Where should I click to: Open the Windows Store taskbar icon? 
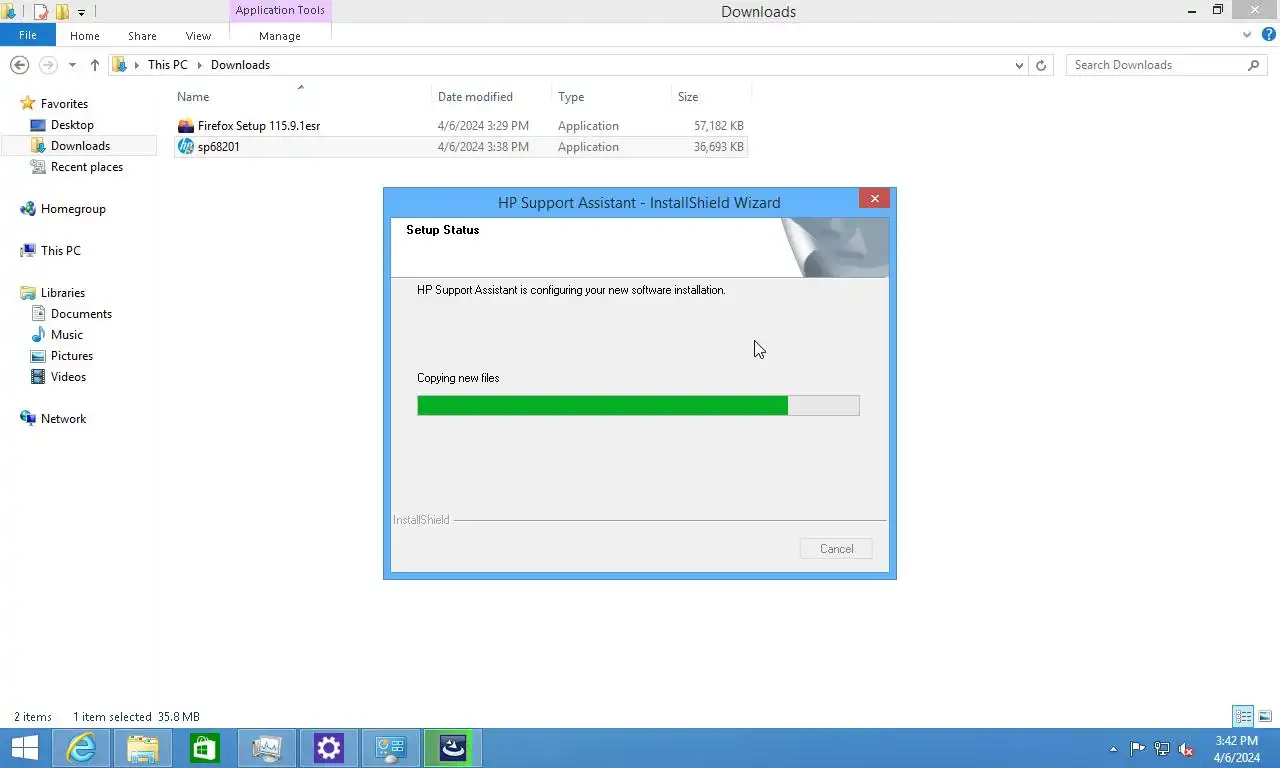[x=205, y=748]
